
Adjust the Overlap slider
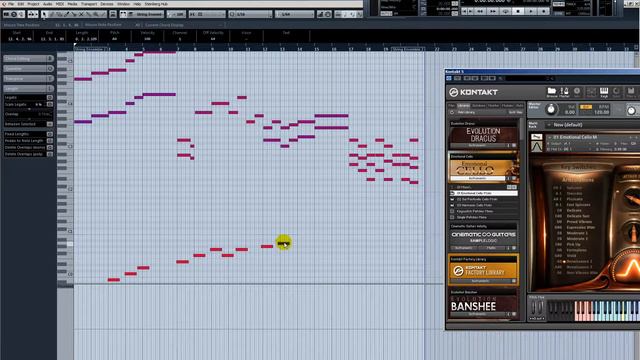pyautogui.click(x=29, y=119)
